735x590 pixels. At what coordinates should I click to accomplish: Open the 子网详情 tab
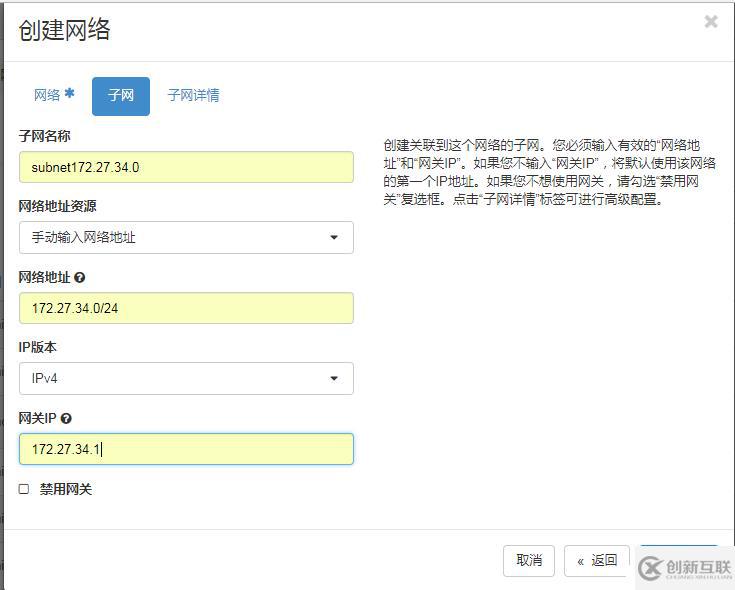tap(194, 96)
